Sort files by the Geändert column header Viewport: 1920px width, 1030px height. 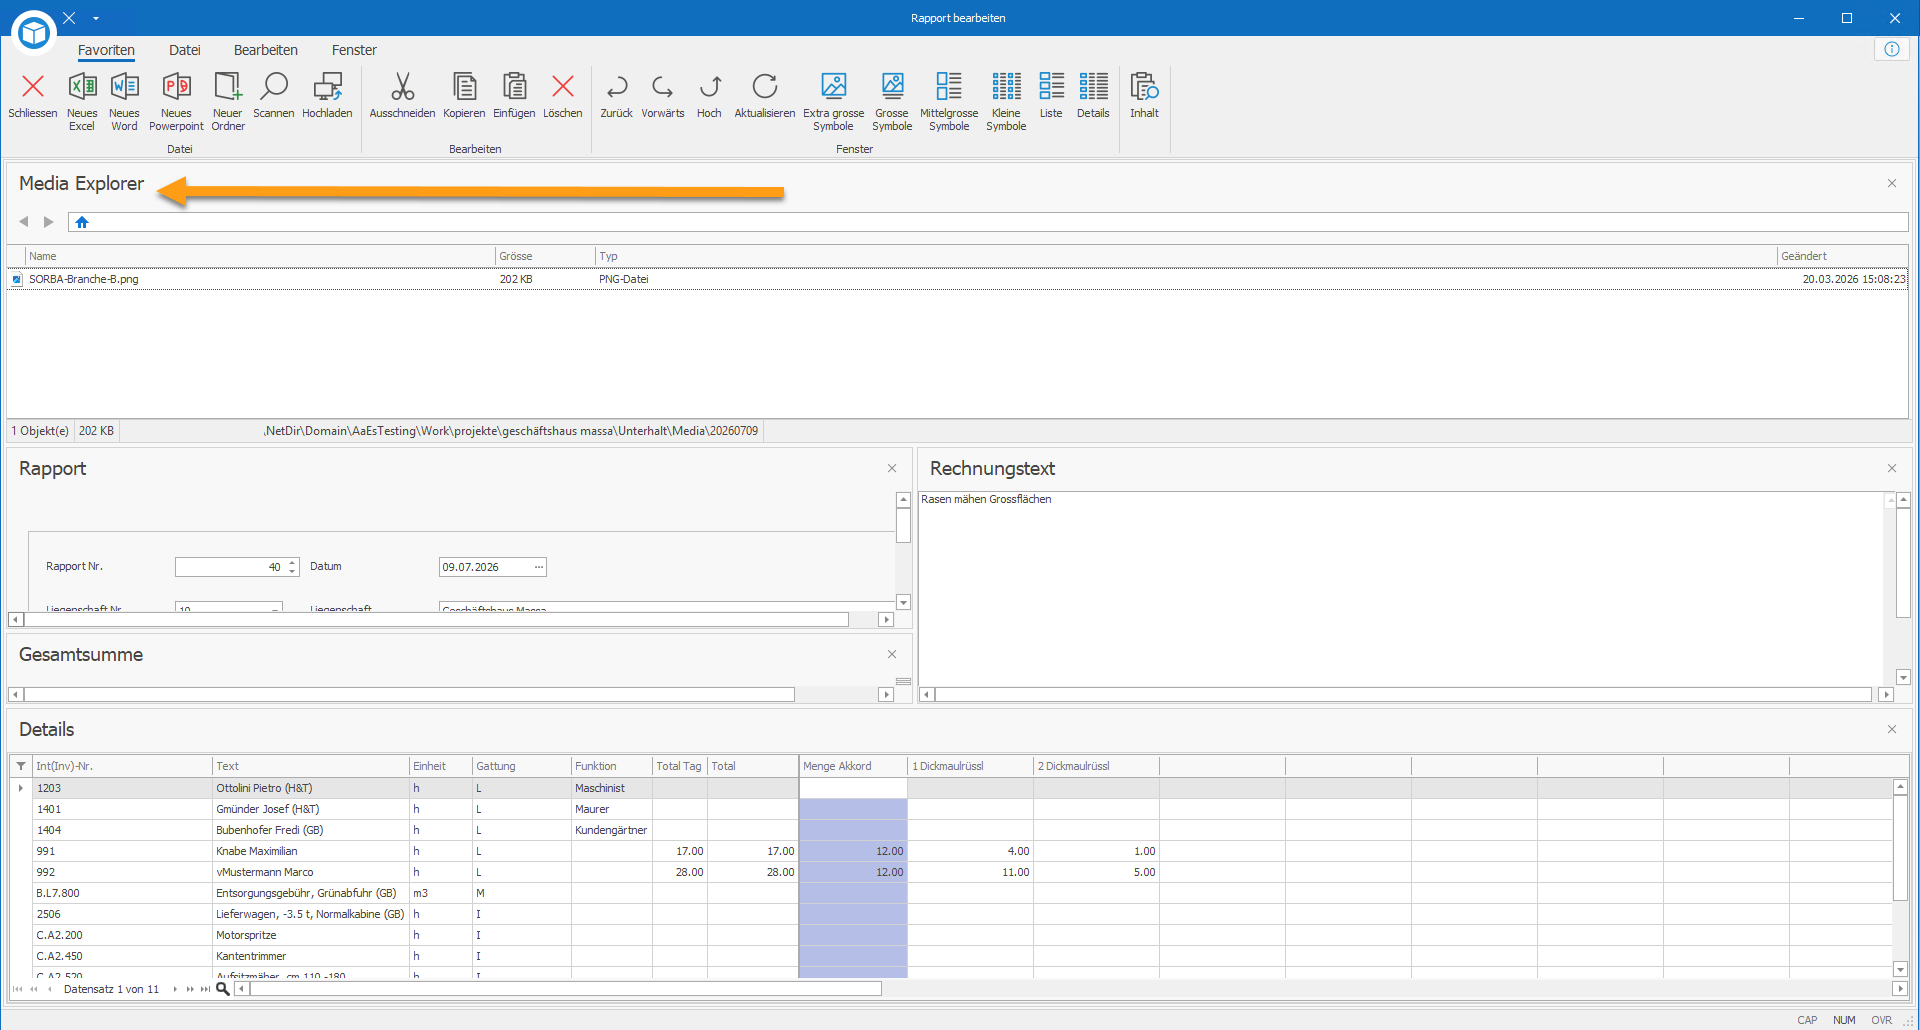coord(1842,256)
